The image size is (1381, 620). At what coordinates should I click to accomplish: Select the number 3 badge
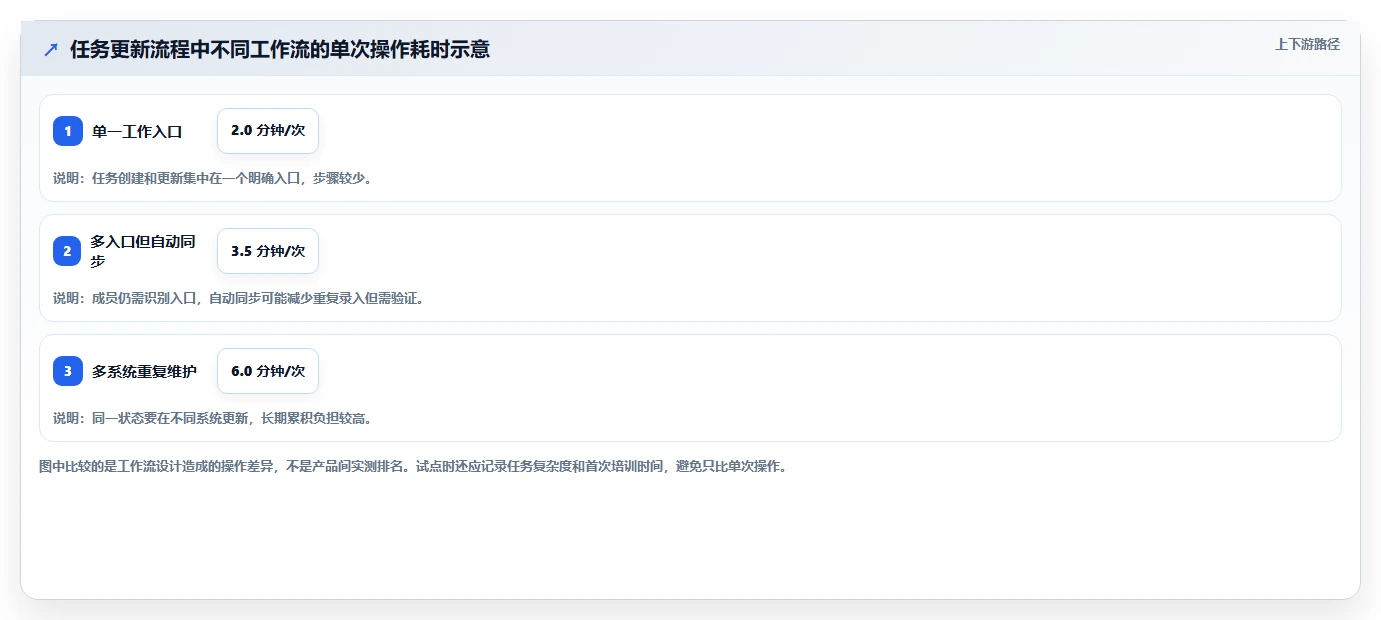tap(68, 371)
